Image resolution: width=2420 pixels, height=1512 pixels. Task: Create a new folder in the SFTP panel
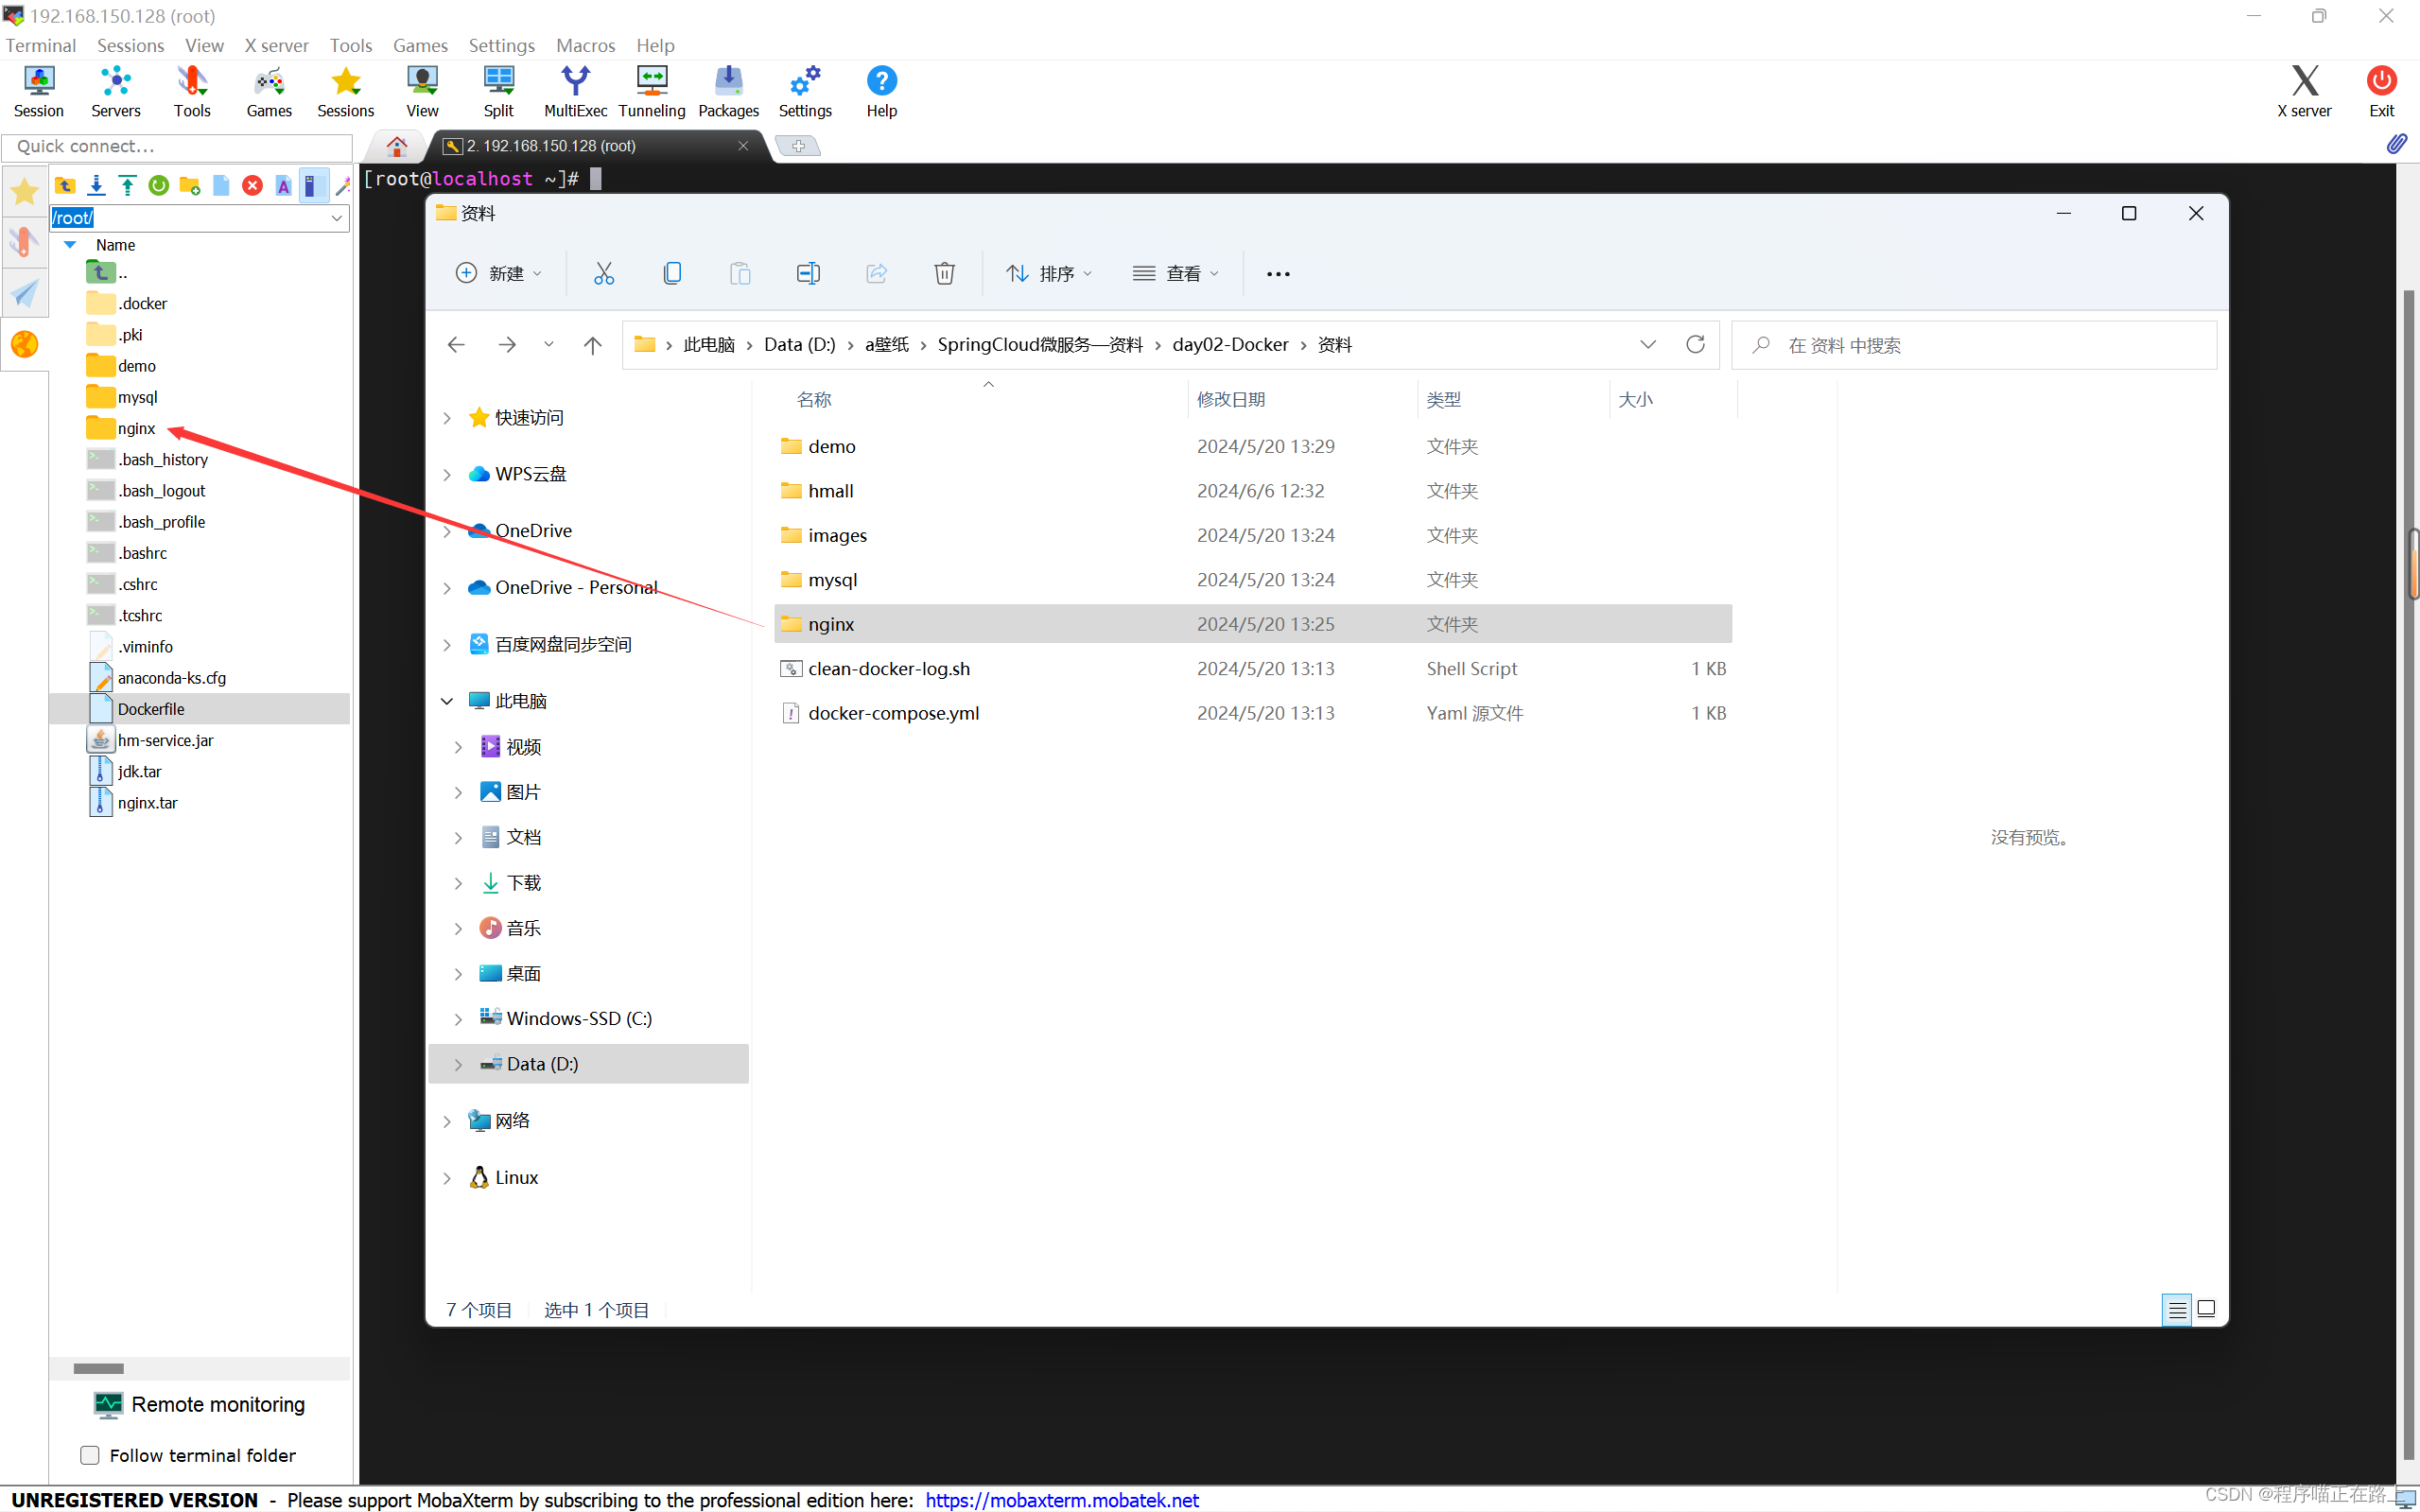pyautogui.click(x=189, y=185)
